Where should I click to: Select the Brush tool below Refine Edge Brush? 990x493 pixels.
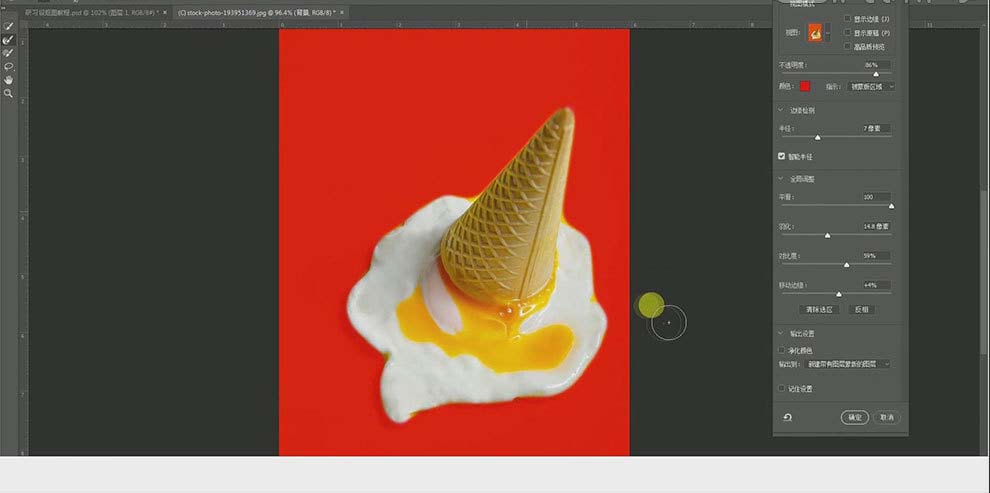pos(9,53)
